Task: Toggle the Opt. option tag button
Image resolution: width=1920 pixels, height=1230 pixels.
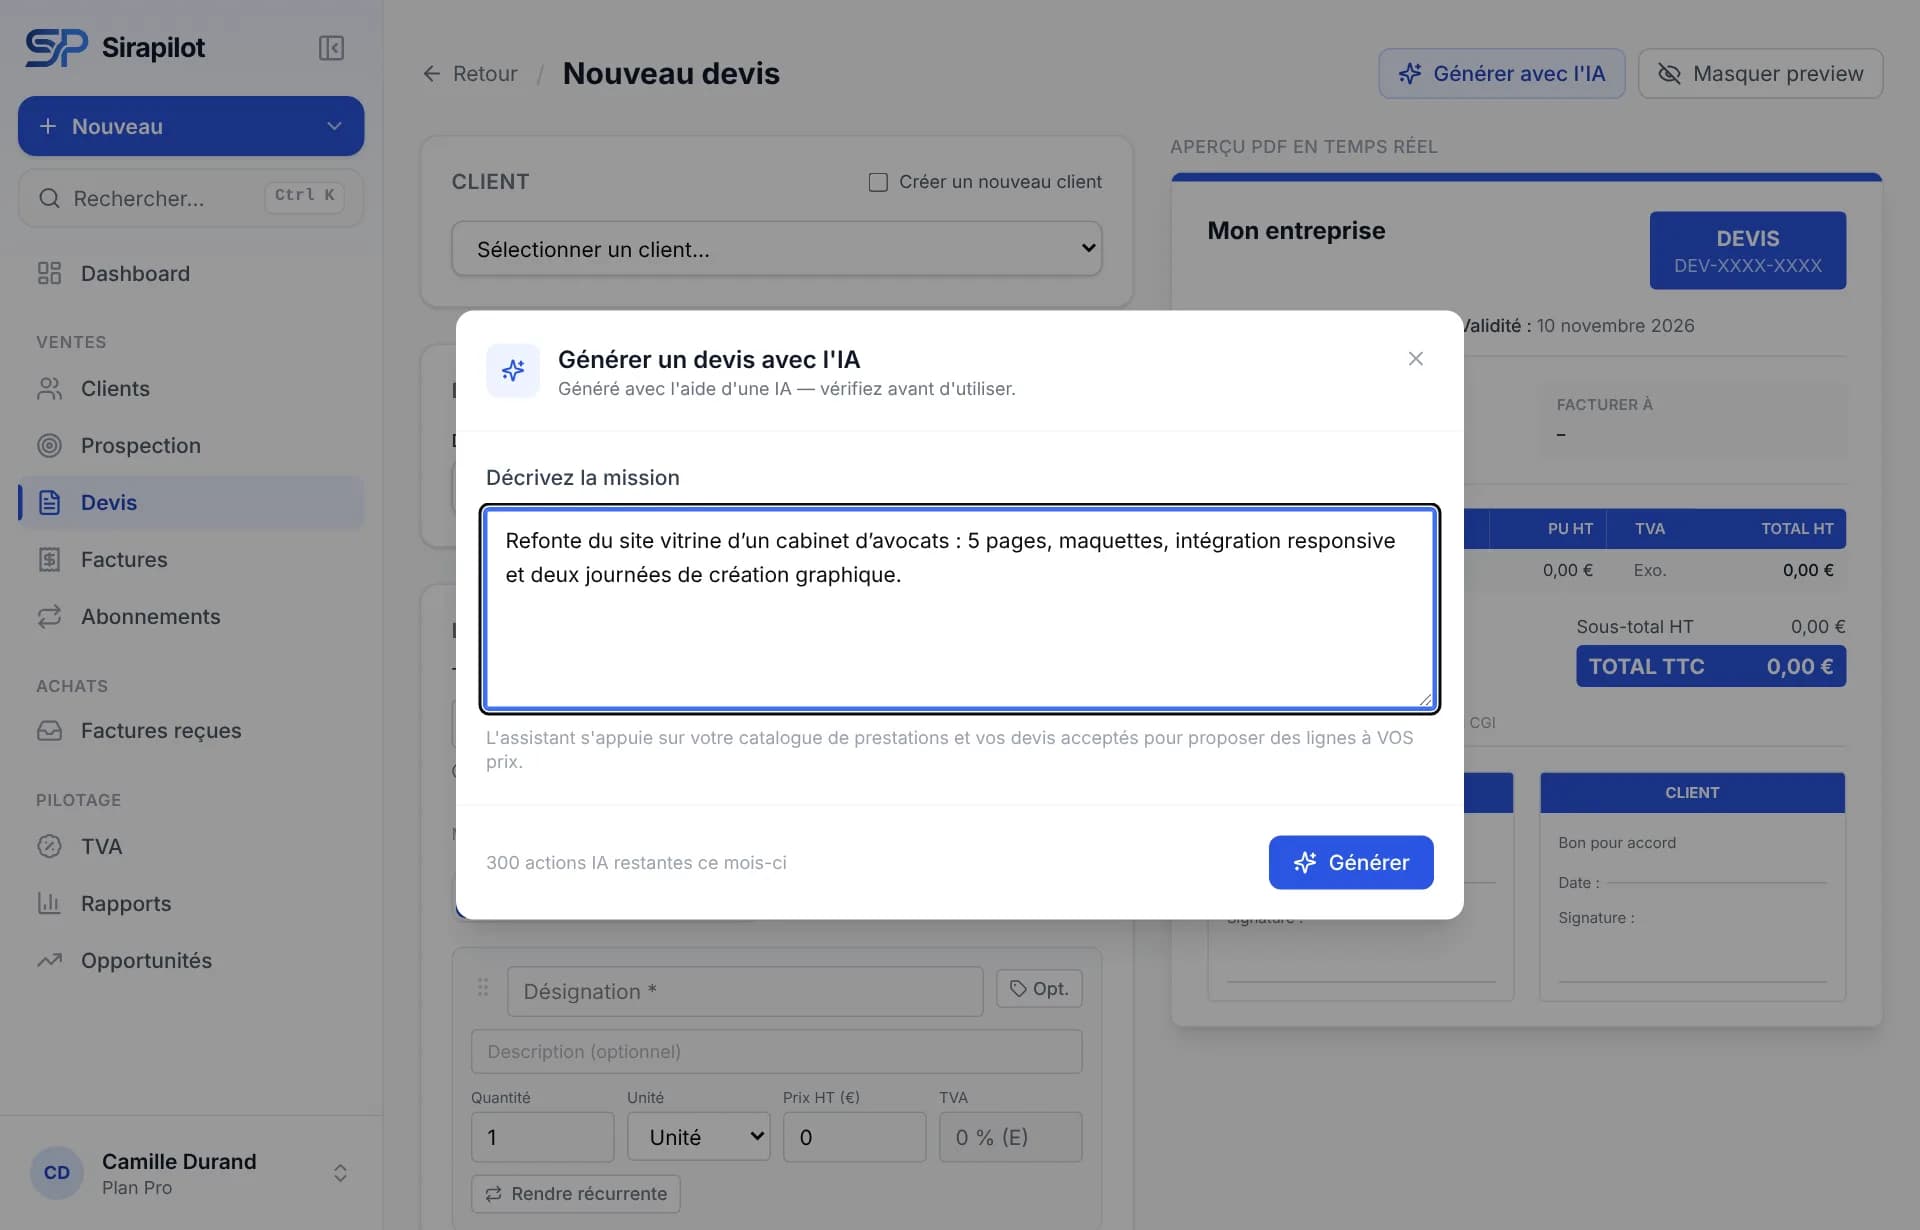Action: [1039, 989]
